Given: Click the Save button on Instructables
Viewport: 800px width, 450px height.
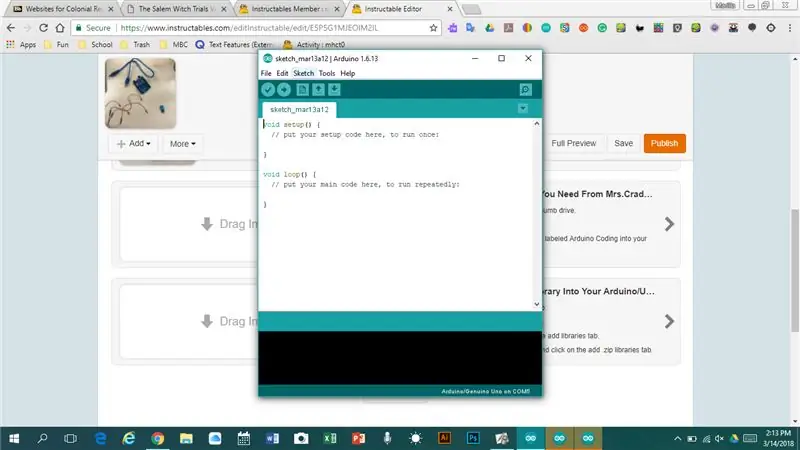Looking at the screenshot, I should tap(623, 143).
